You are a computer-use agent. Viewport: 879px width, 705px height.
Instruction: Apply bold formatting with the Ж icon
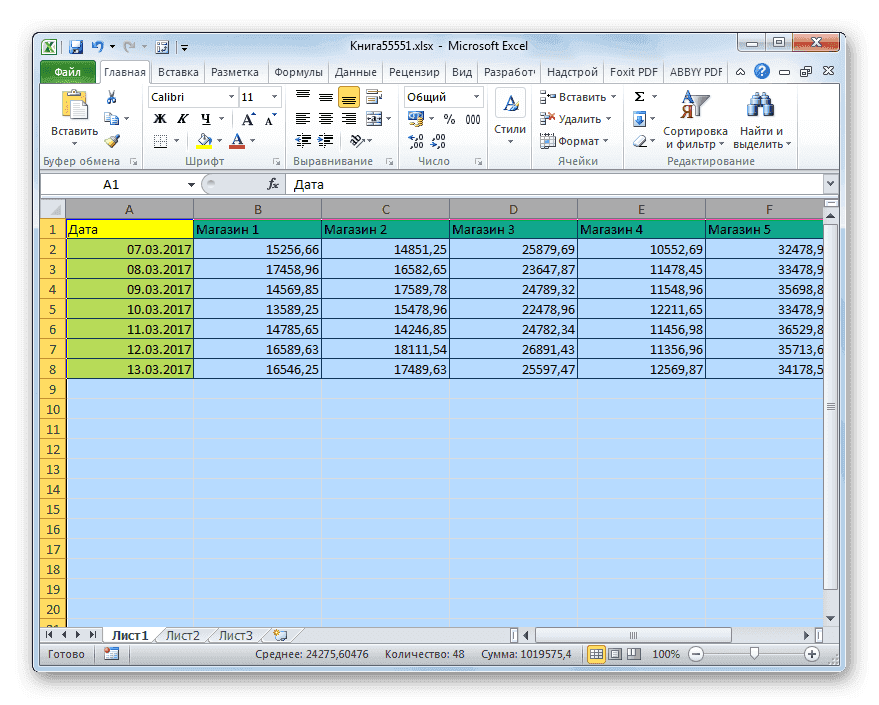click(158, 119)
